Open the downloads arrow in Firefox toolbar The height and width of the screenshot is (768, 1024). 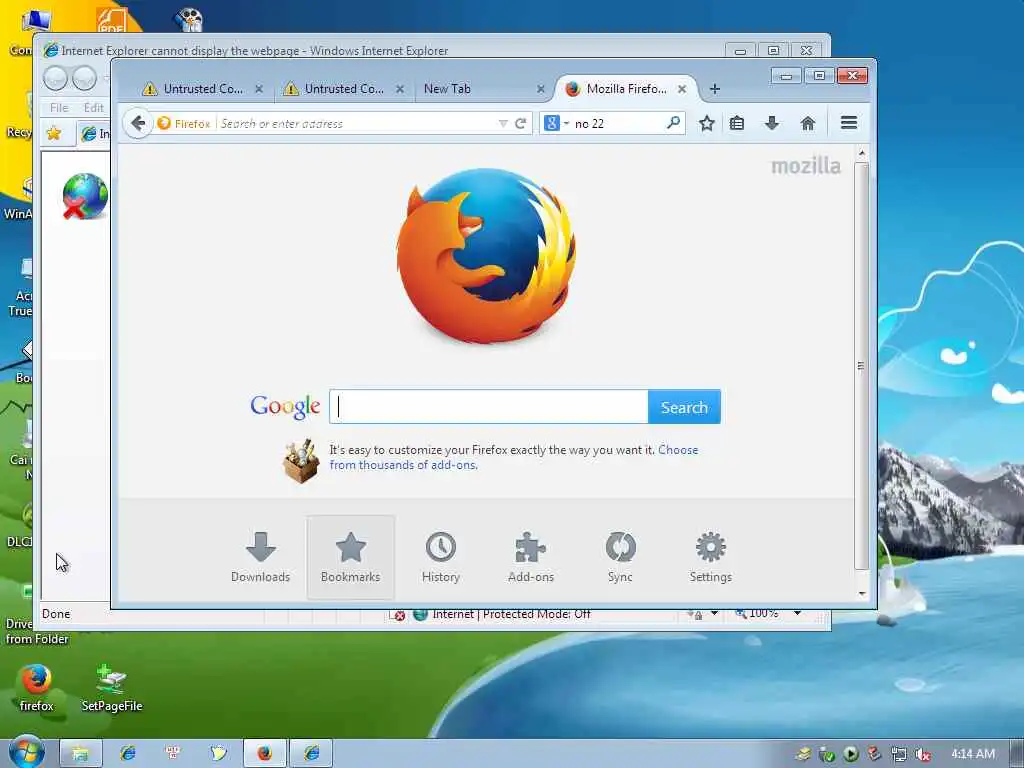(x=772, y=123)
